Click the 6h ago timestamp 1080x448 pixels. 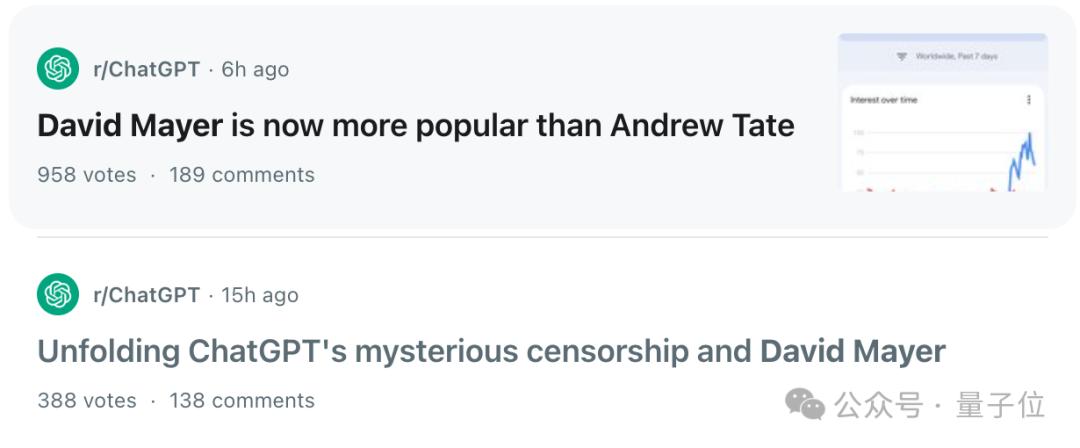pos(255,69)
